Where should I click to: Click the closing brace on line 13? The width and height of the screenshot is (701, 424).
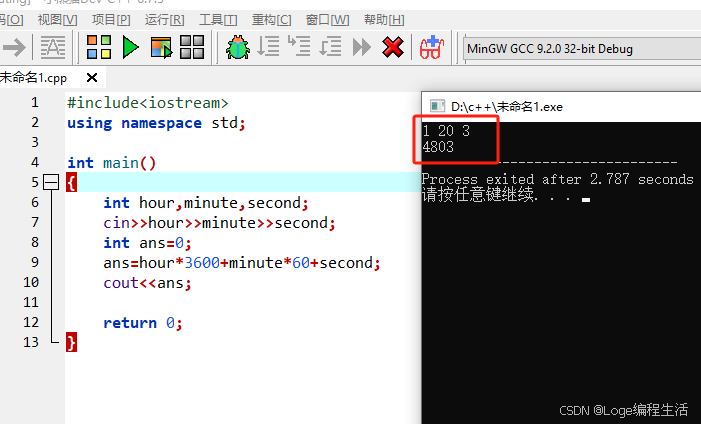pyautogui.click(x=71, y=342)
